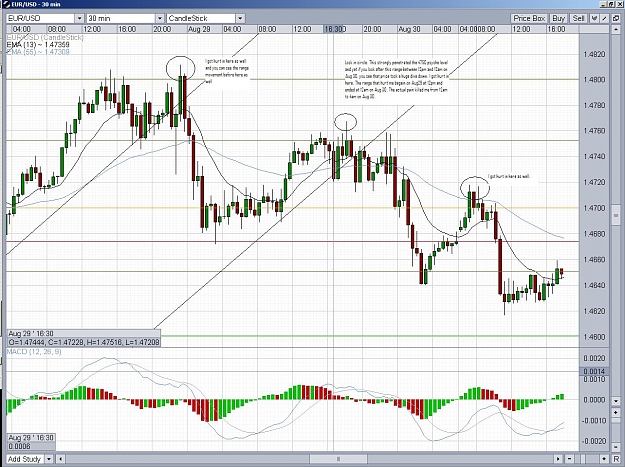Viewport: 625px width, 467px height.
Task: Click the vertical price scale scrollbar thumb
Action: 616,216
